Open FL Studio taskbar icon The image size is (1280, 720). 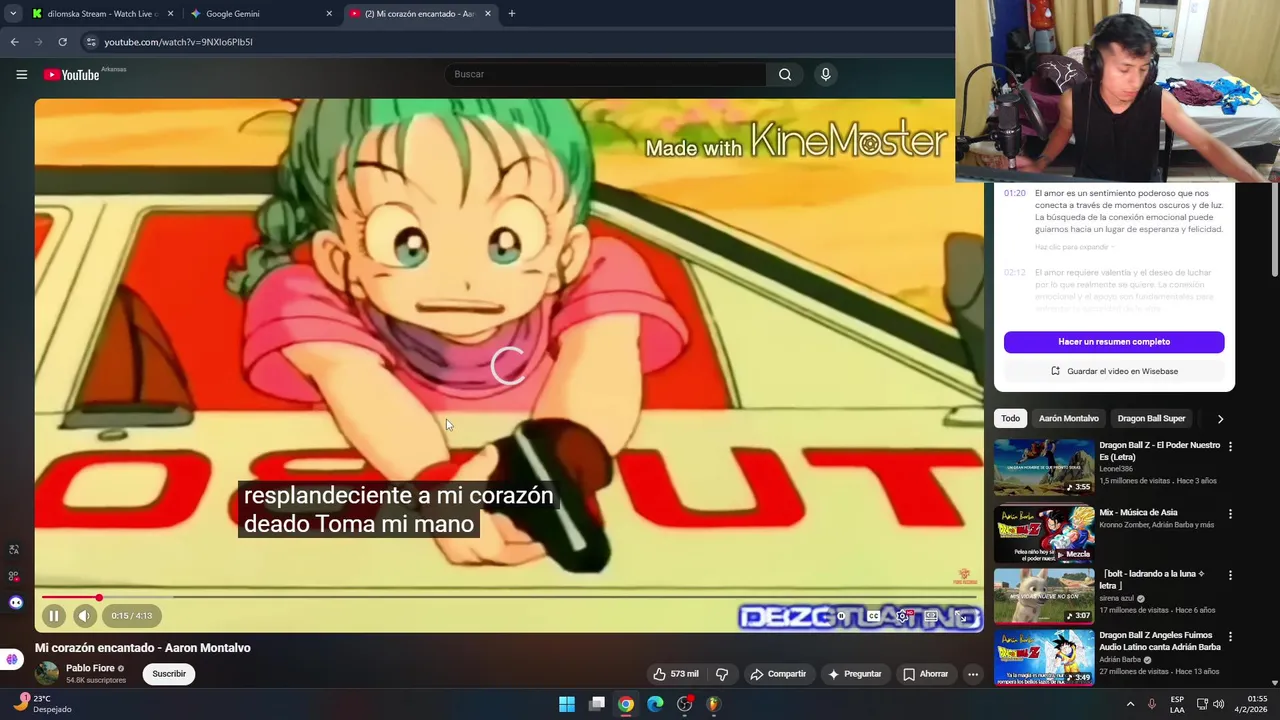(713, 704)
